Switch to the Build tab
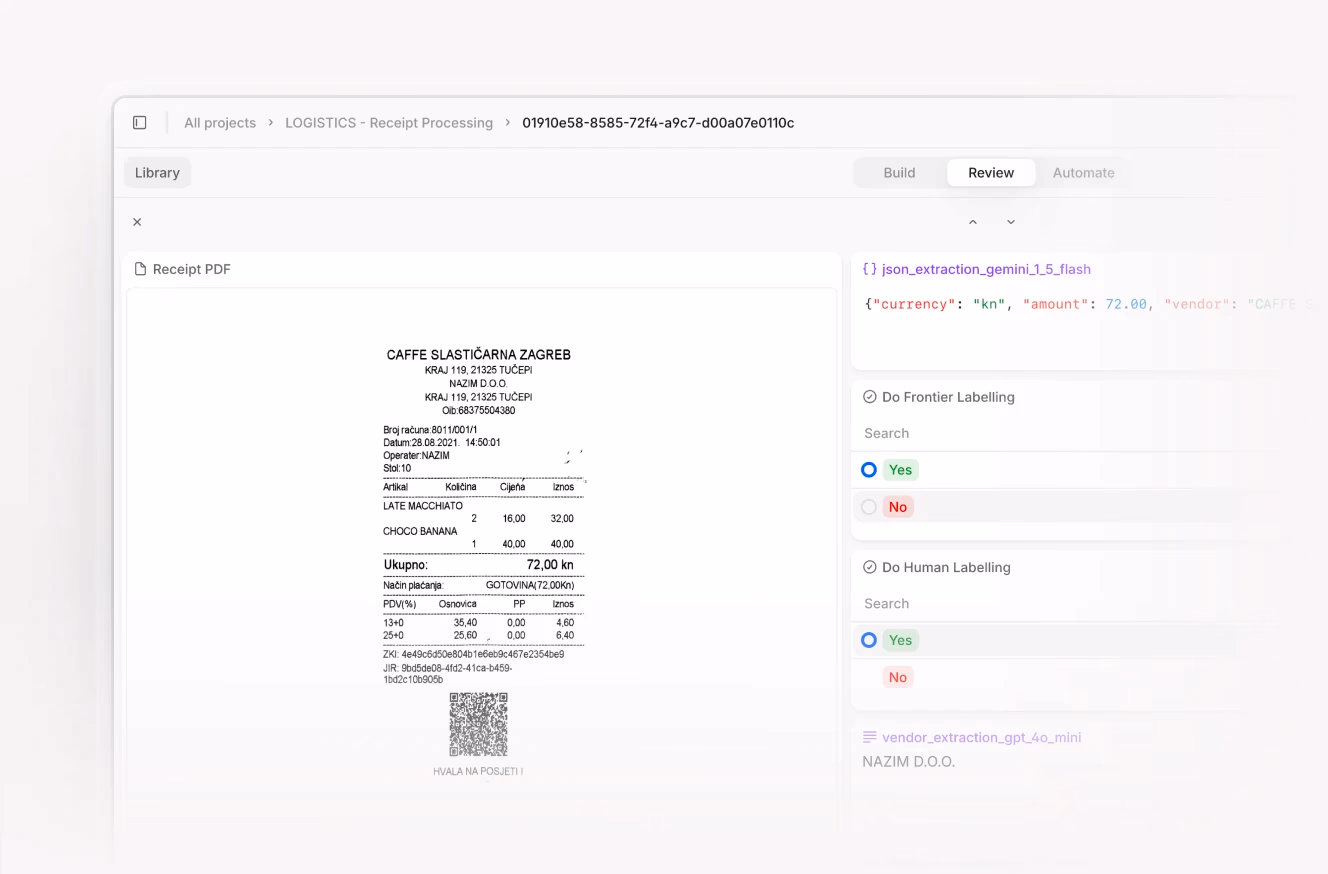Screen dimensions: 1328x874 (899, 173)
